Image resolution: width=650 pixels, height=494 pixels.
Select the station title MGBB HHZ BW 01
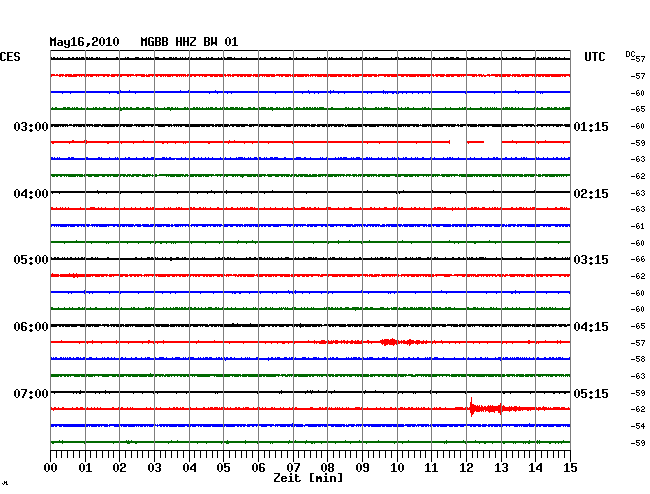(x=189, y=42)
